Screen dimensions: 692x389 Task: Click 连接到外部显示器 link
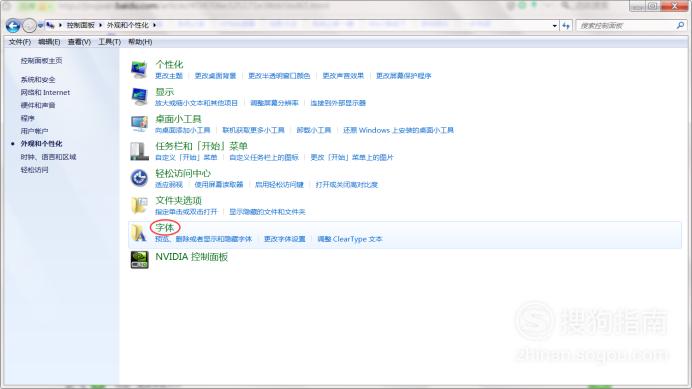(338, 103)
